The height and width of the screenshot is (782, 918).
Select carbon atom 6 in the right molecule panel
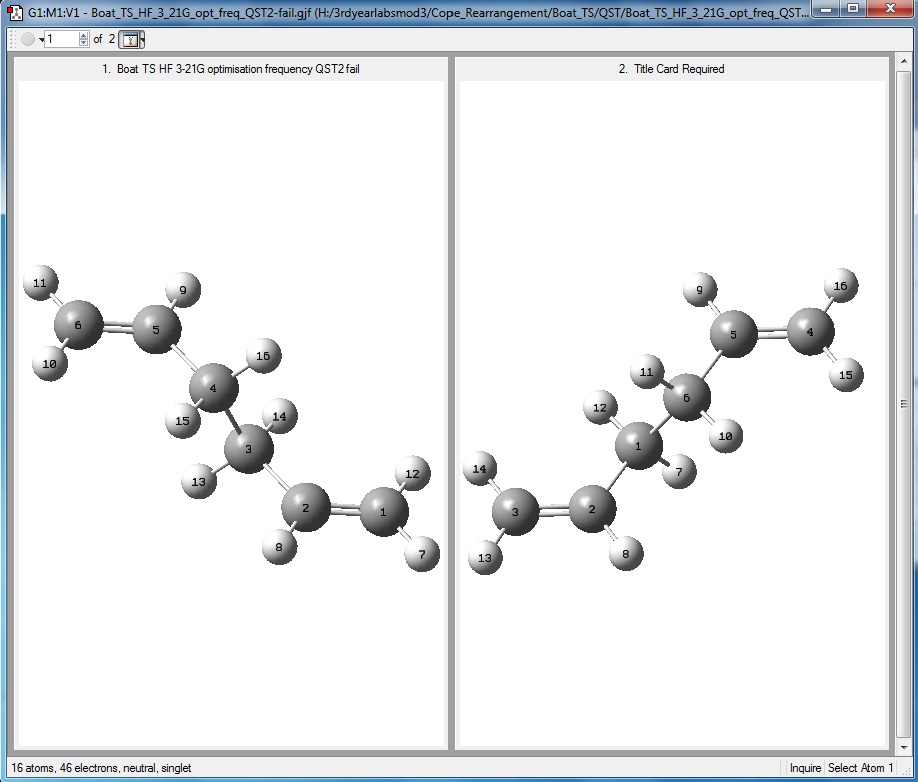(x=687, y=397)
